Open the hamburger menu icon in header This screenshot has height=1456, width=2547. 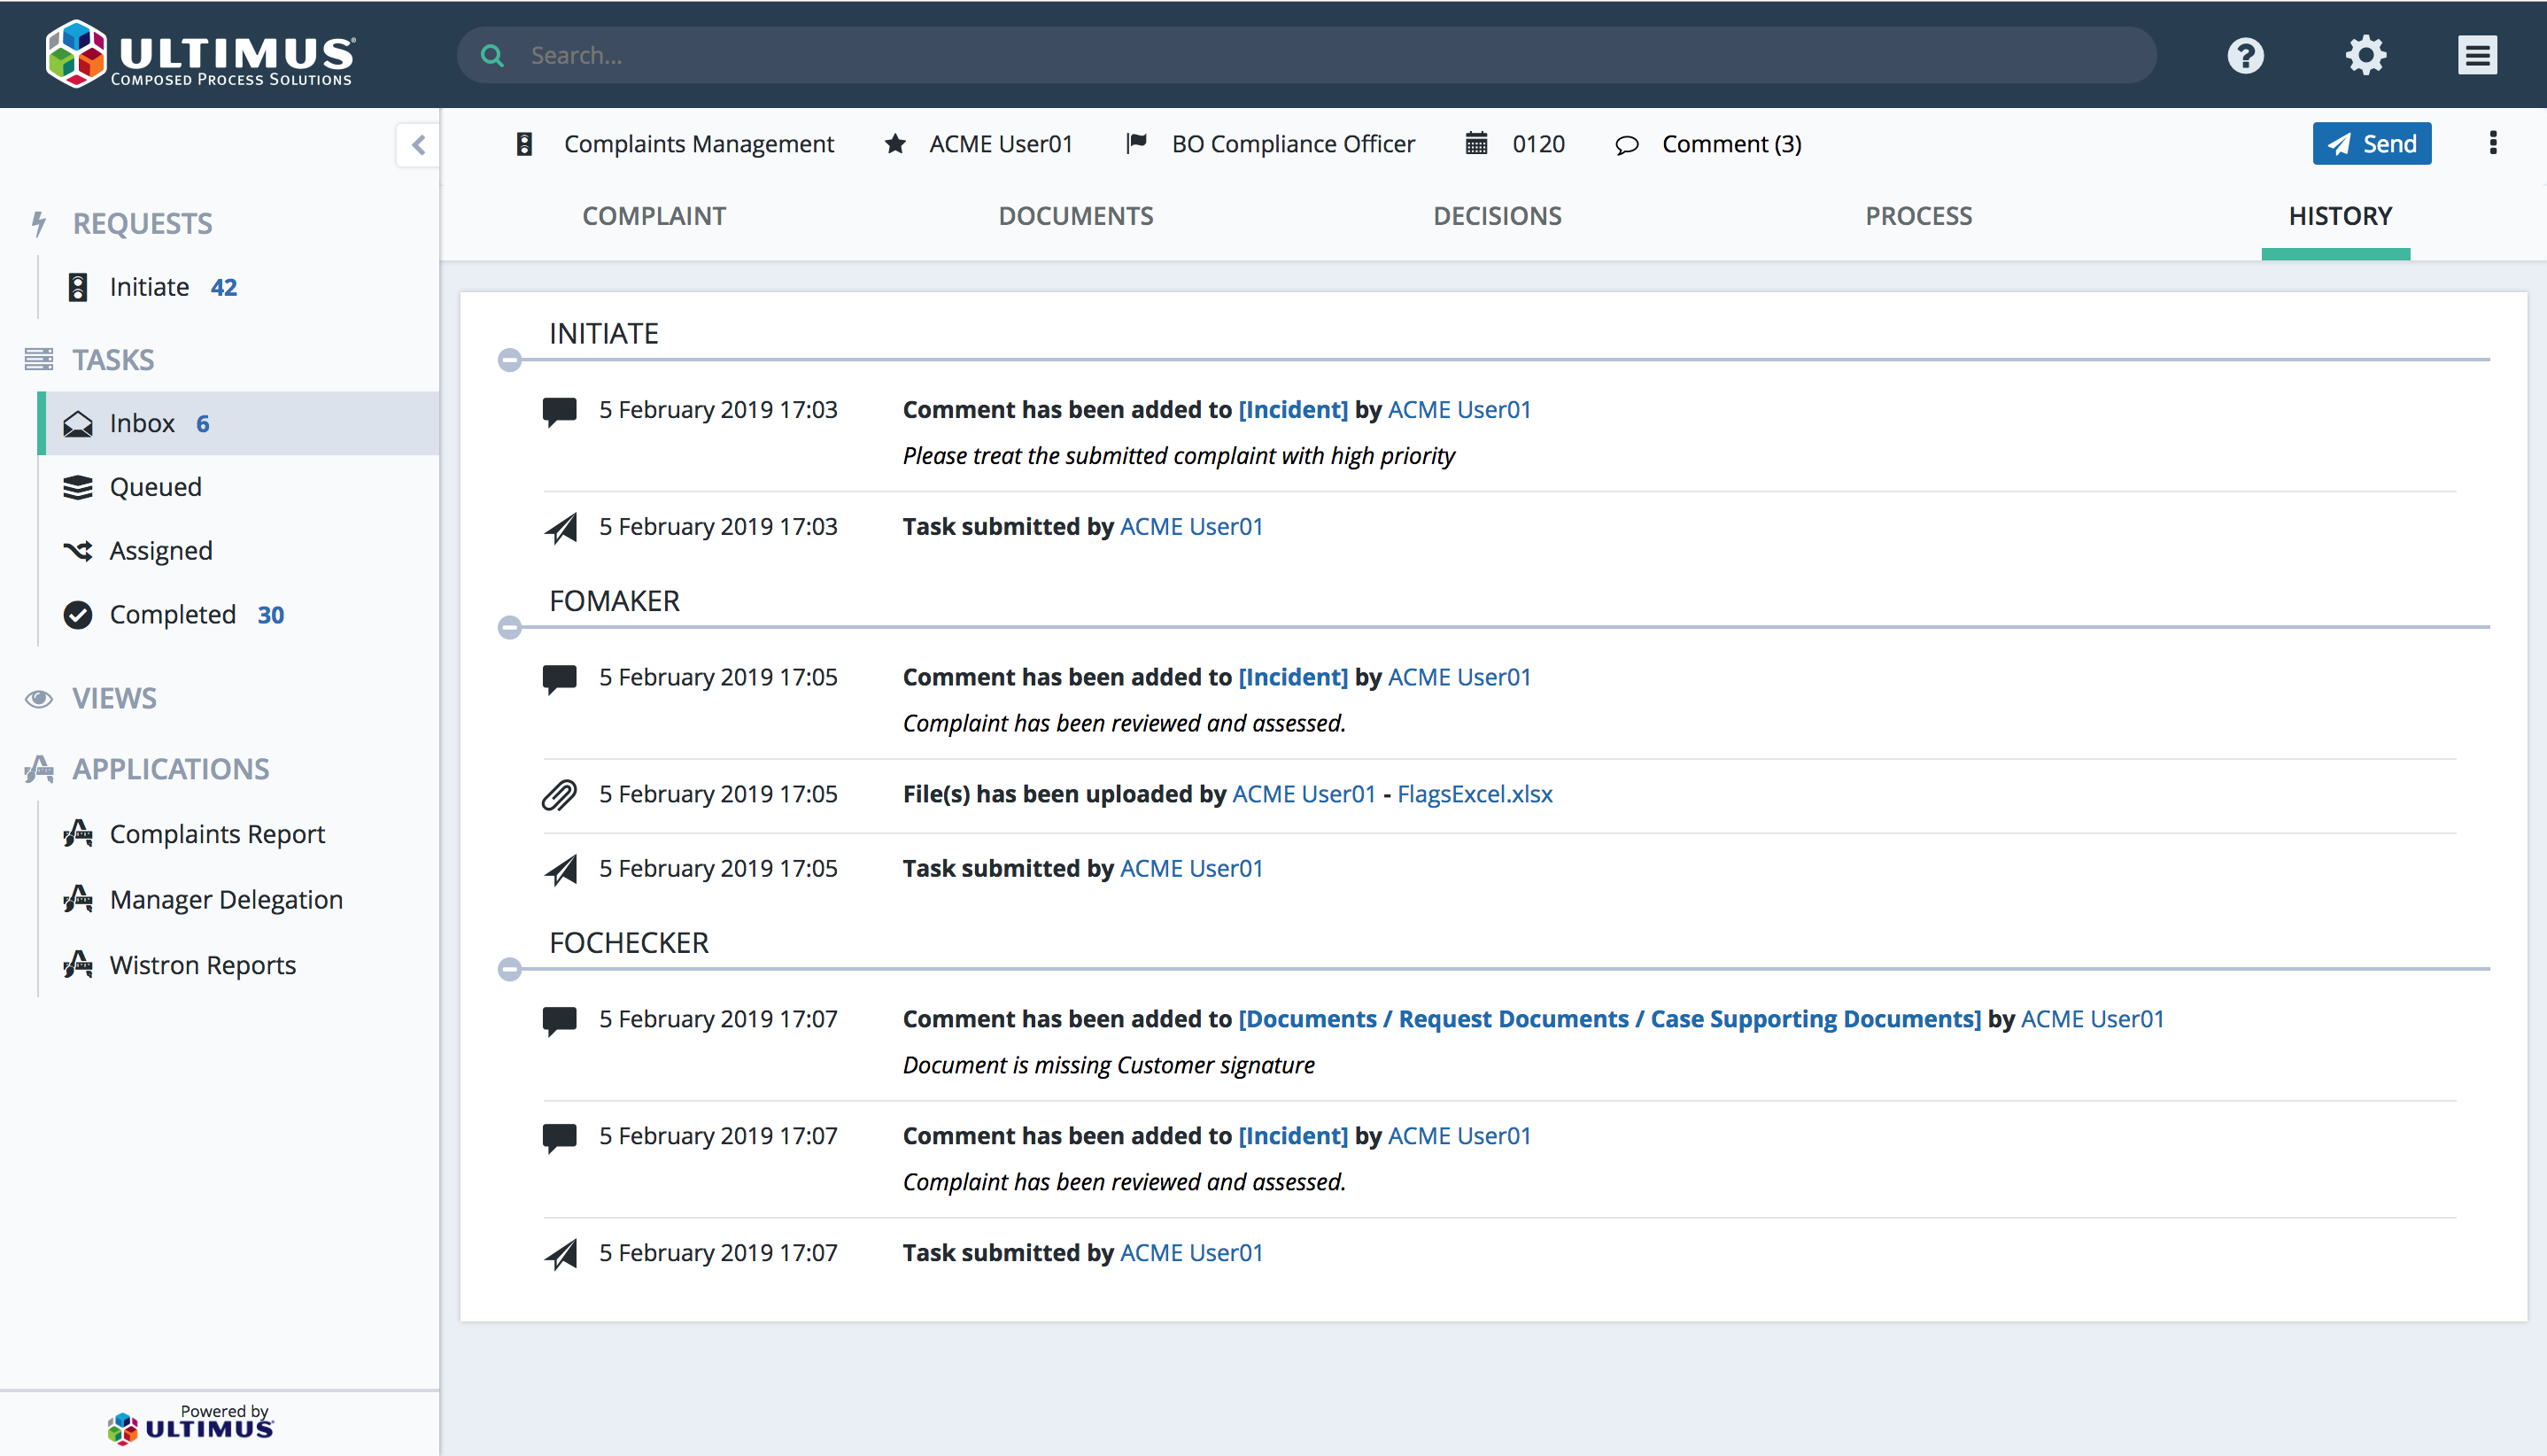click(x=2477, y=55)
